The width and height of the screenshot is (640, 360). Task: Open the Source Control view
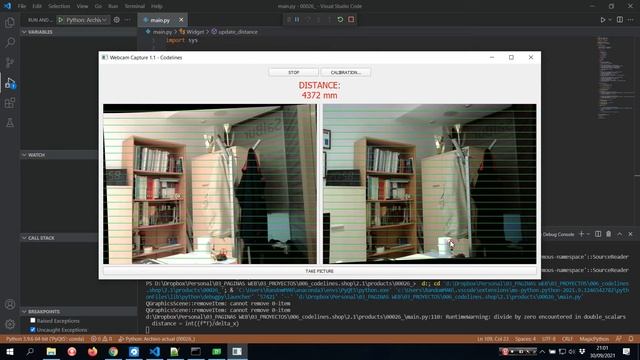(x=10, y=62)
